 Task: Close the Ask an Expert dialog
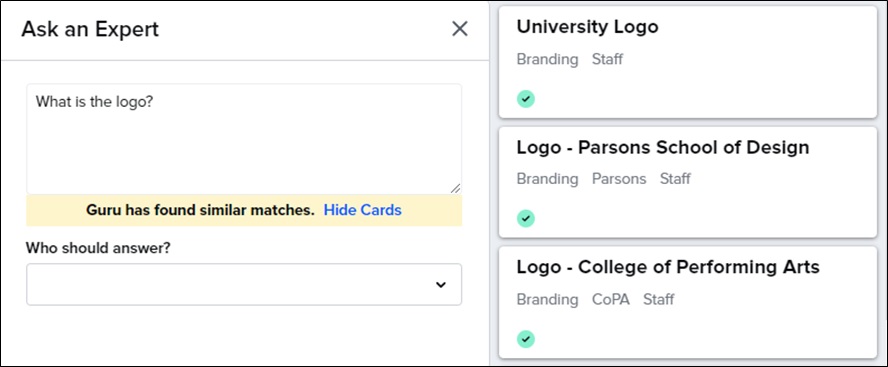pyautogui.click(x=459, y=29)
